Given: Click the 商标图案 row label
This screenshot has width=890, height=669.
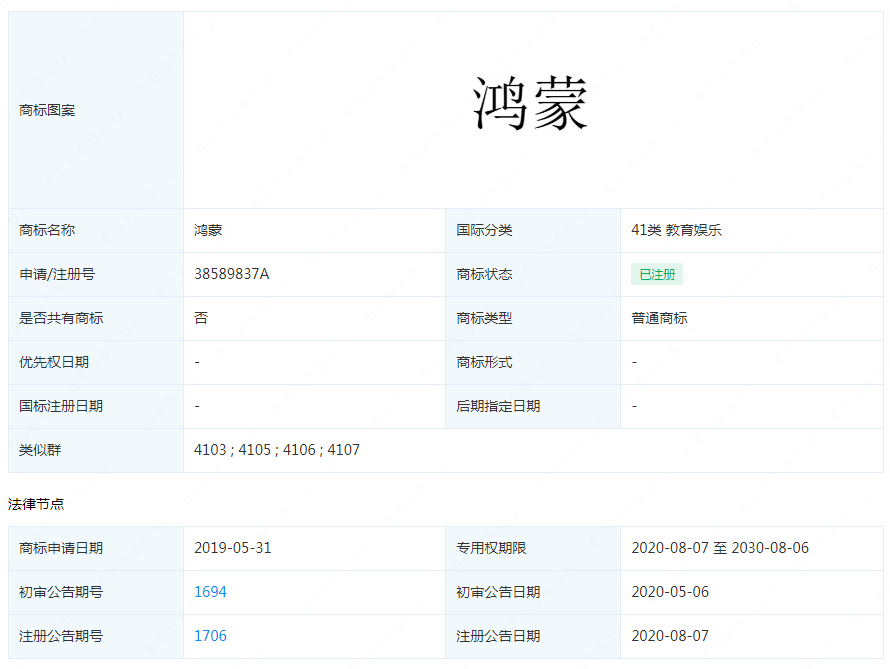Looking at the screenshot, I should click(47, 110).
